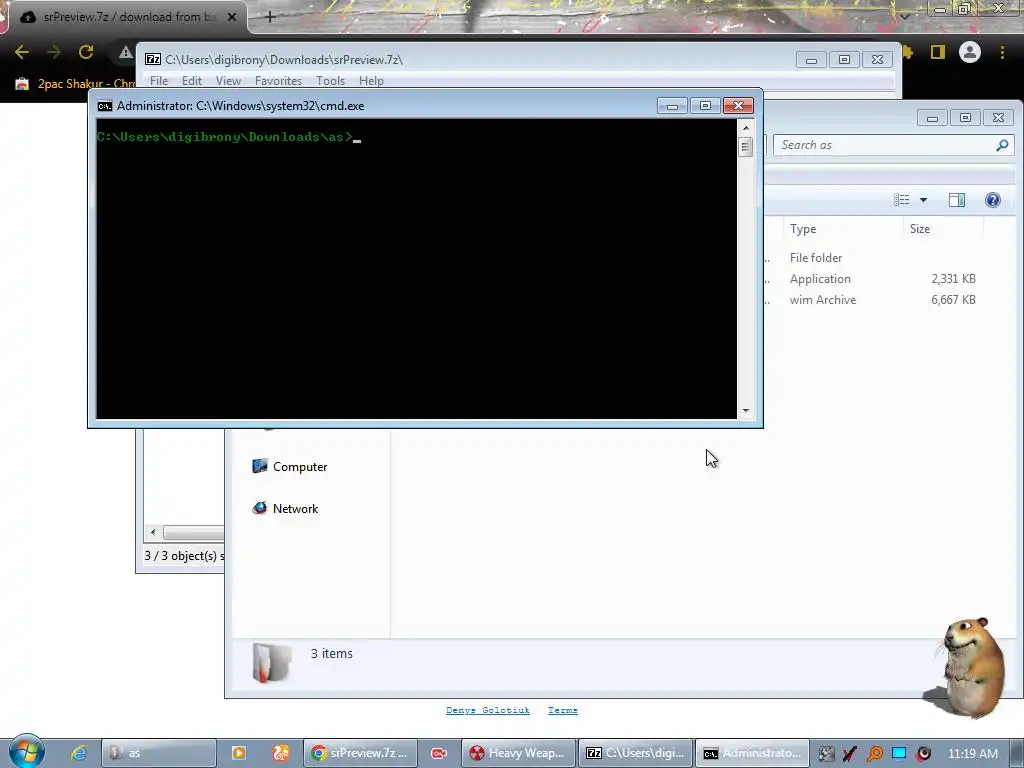Open UC Browser squirrel taskbar icon
This screenshot has width=1024, height=768.
click(281, 753)
